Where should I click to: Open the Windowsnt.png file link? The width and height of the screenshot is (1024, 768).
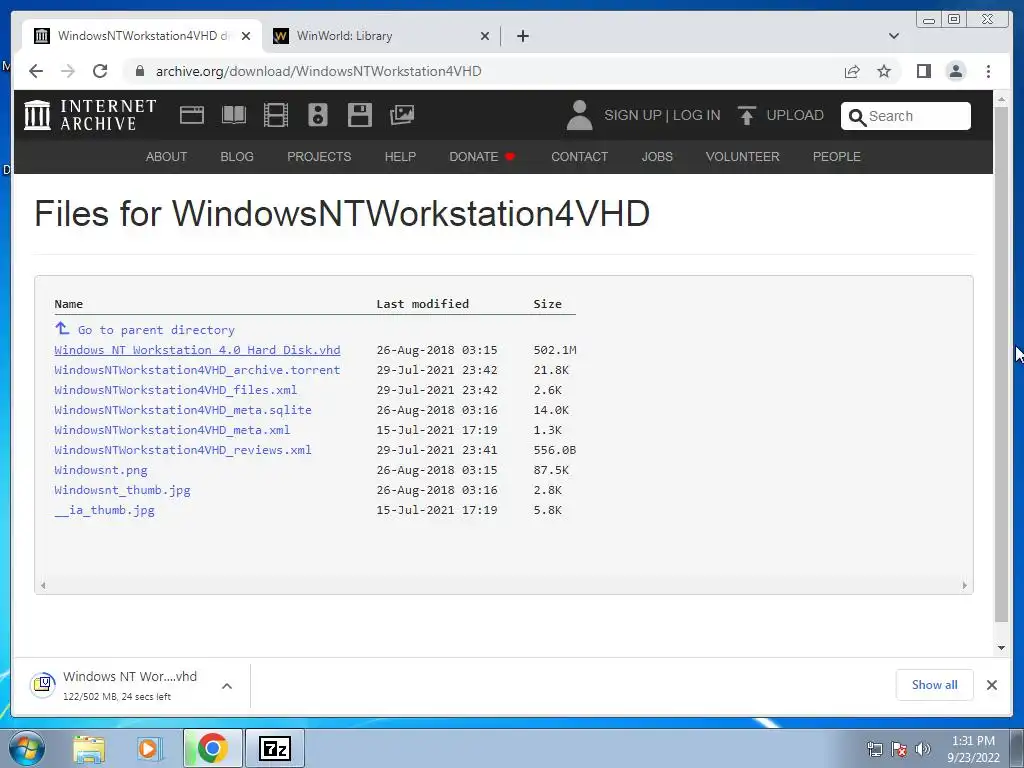(x=101, y=470)
